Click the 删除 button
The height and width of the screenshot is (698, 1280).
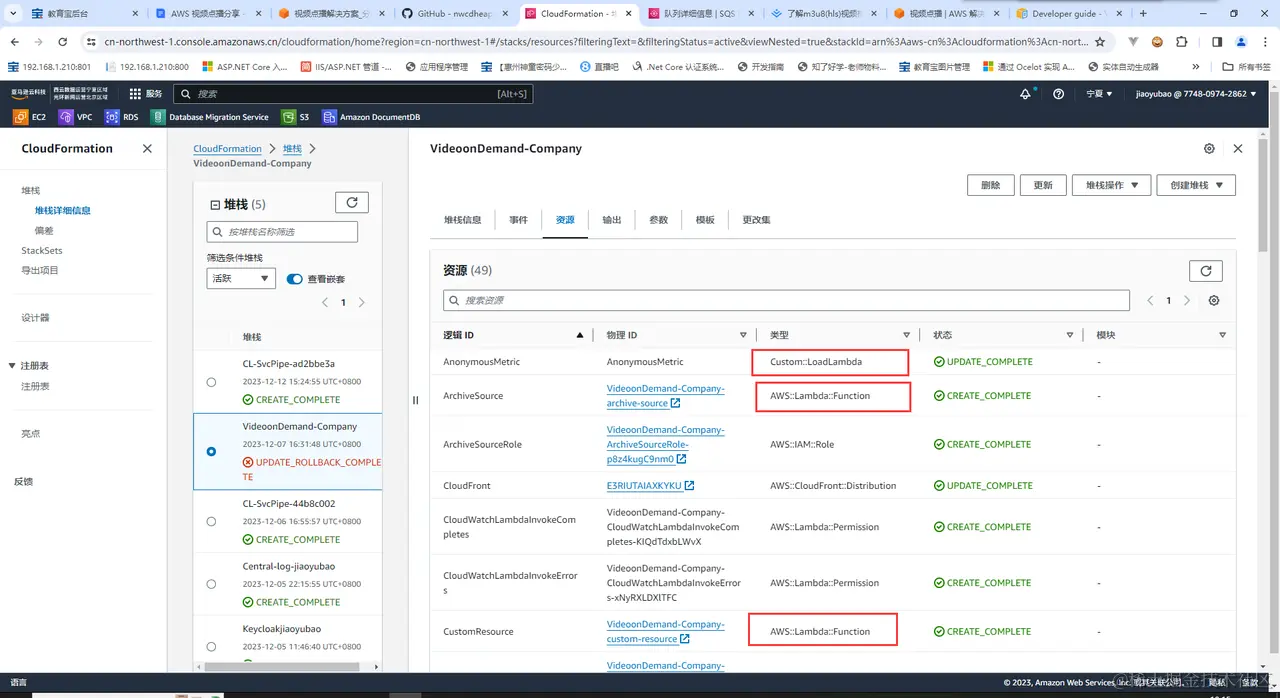pyautogui.click(x=991, y=185)
